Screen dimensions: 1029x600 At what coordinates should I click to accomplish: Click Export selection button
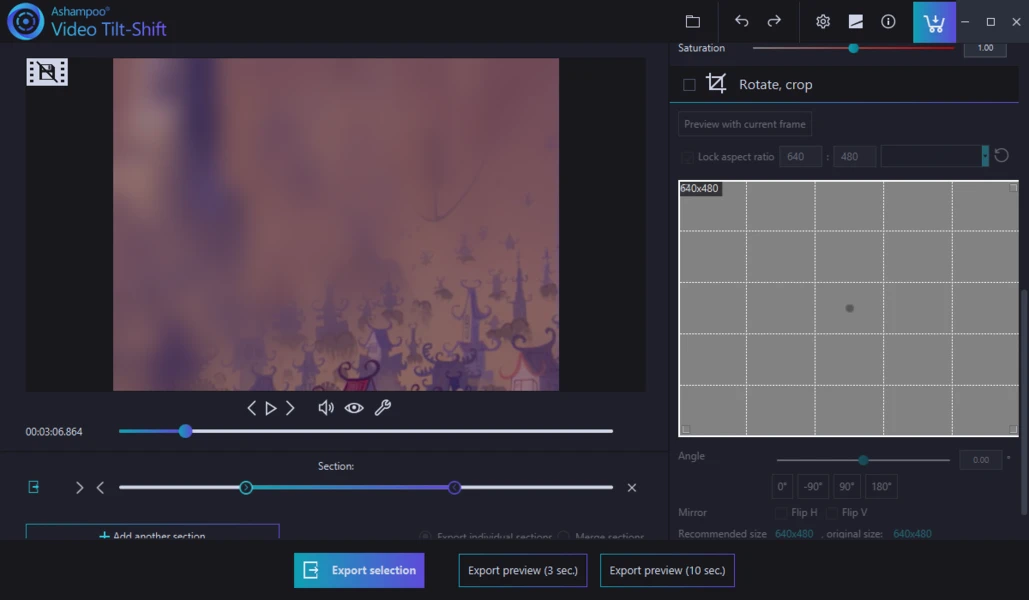tap(359, 570)
